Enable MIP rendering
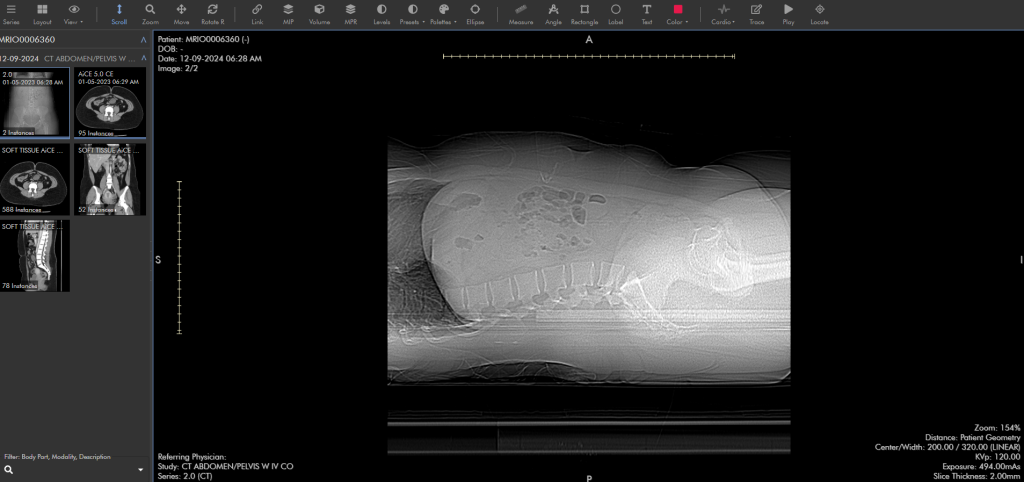The width and height of the screenshot is (1024, 482). click(x=288, y=14)
